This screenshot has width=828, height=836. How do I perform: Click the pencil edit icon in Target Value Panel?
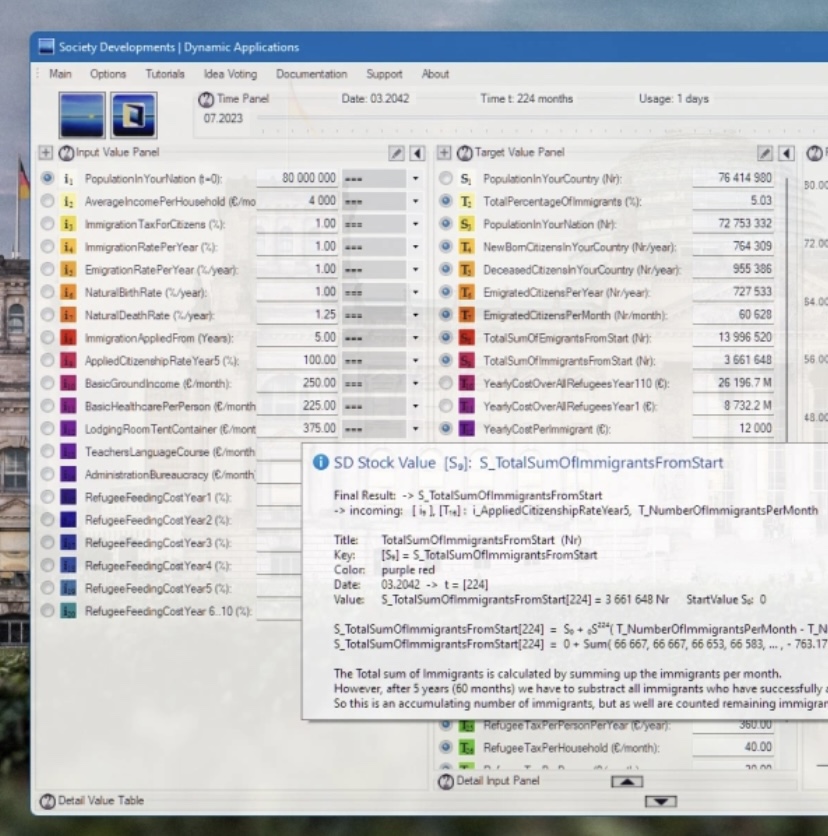(765, 153)
